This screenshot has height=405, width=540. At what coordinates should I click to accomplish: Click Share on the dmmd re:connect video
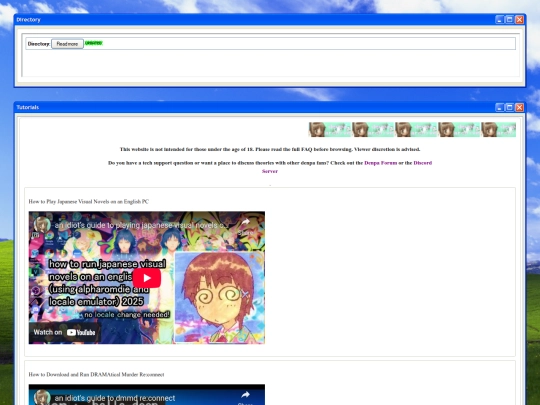(245, 397)
